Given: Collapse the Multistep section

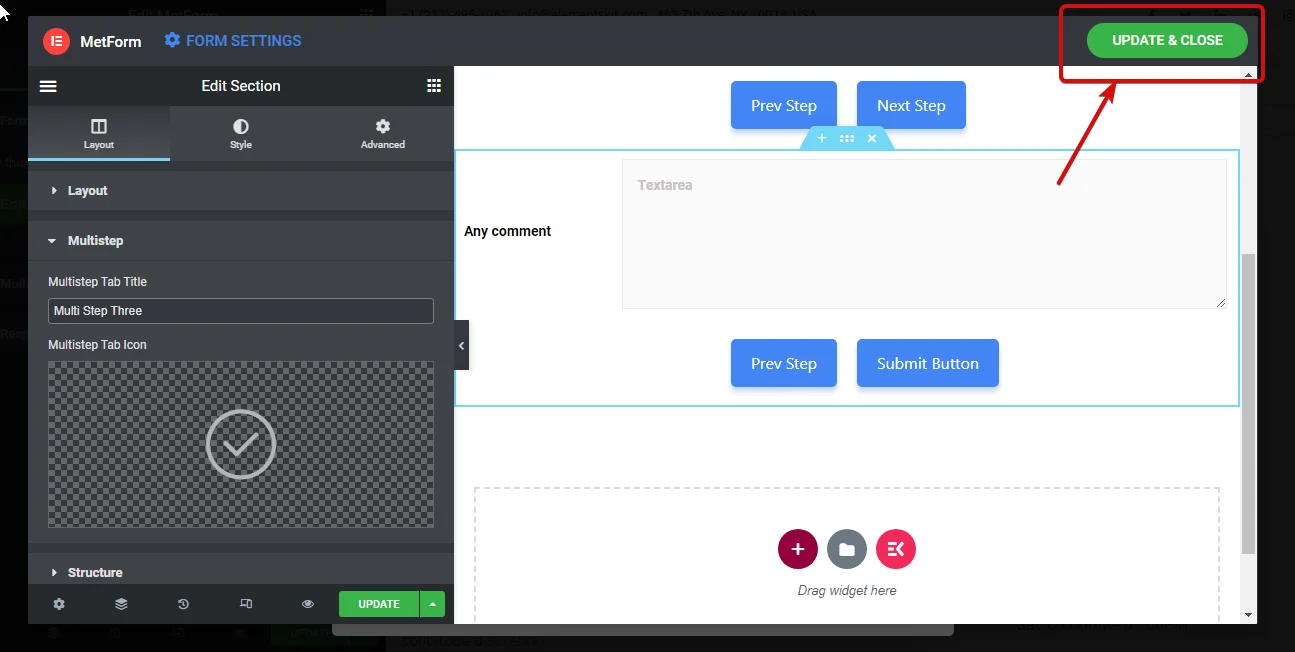Looking at the screenshot, I should 241,241.
